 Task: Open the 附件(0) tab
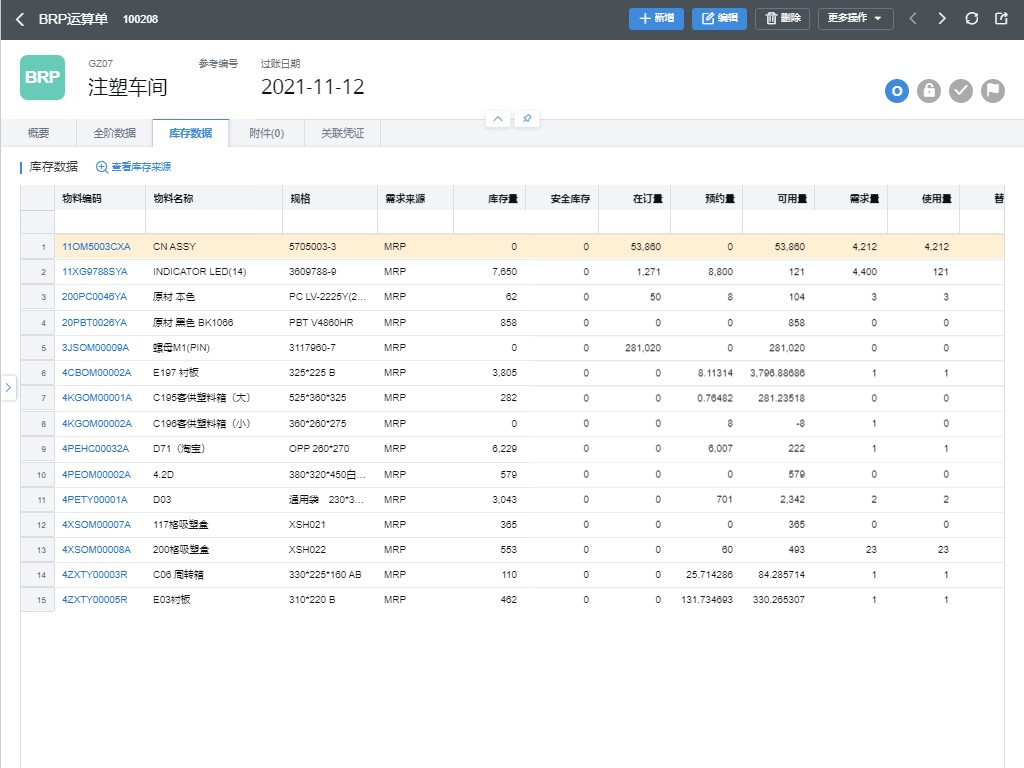click(266, 133)
